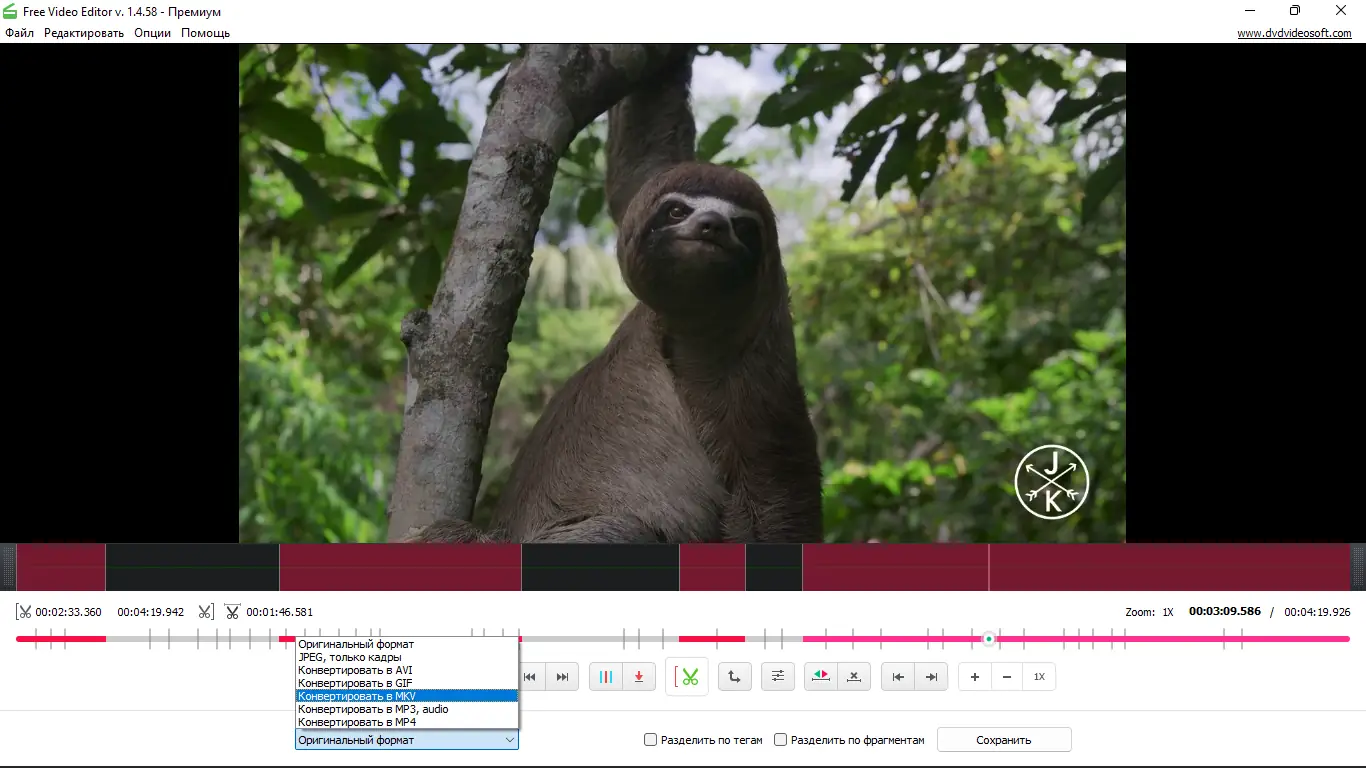
Task: Click the 'Сохранить' button
Action: (1003, 740)
